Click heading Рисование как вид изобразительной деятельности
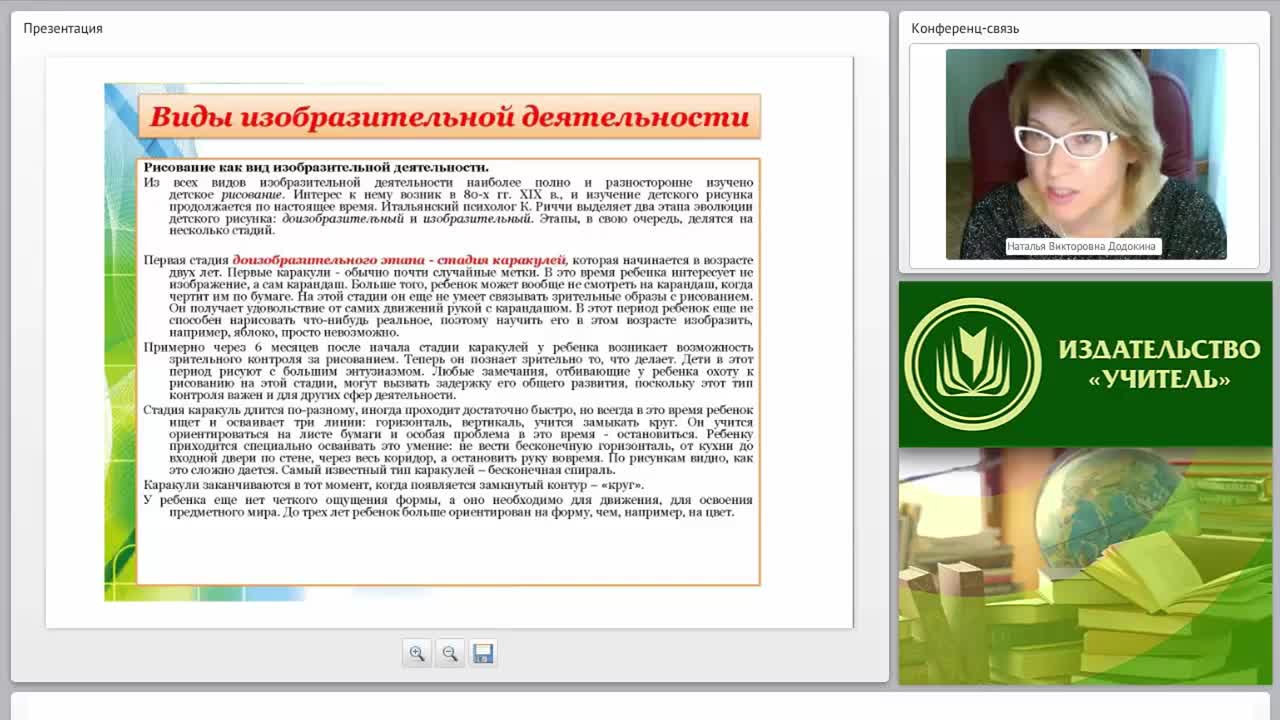The image size is (1280, 720). [316, 167]
